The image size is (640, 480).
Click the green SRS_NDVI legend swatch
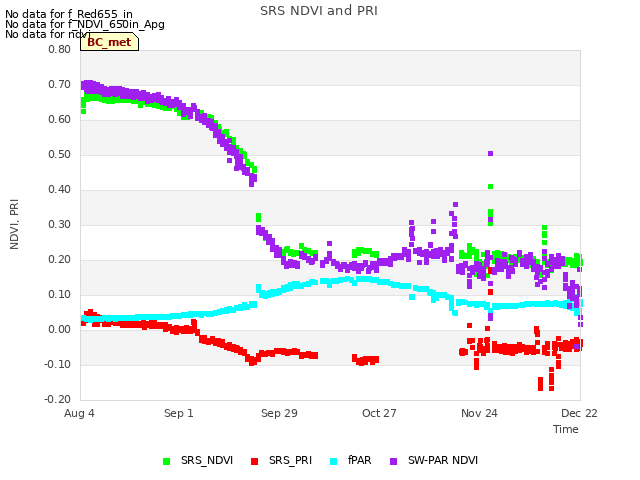[x=167, y=462]
